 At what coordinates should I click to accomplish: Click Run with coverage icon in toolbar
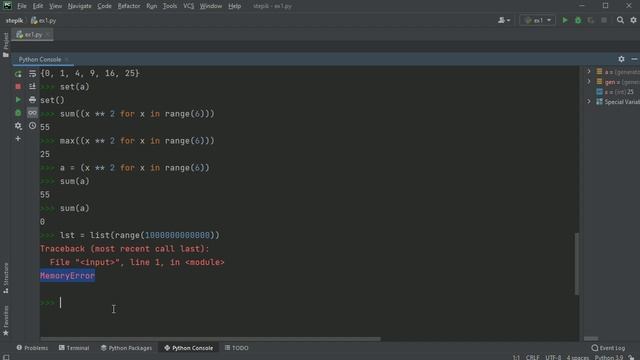[591, 20]
